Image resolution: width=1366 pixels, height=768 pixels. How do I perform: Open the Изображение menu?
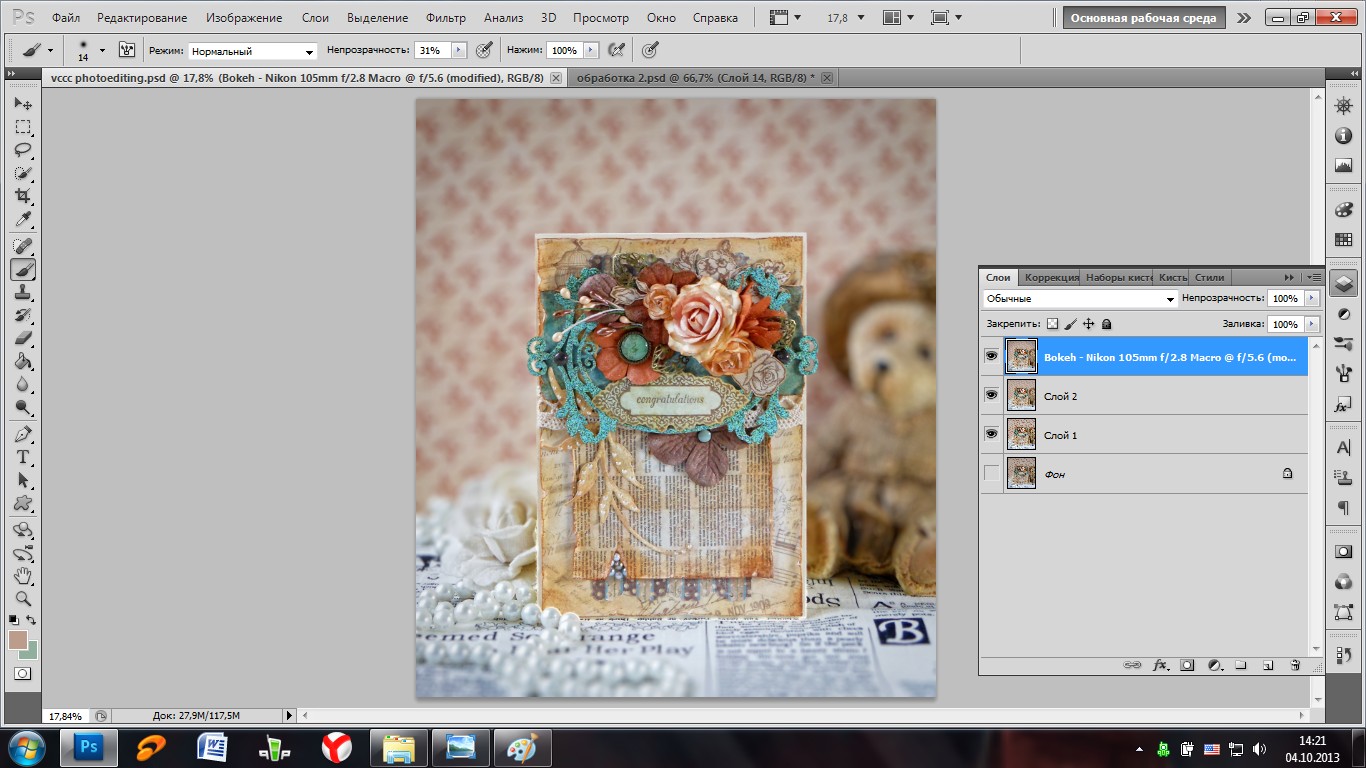point(244,18)
